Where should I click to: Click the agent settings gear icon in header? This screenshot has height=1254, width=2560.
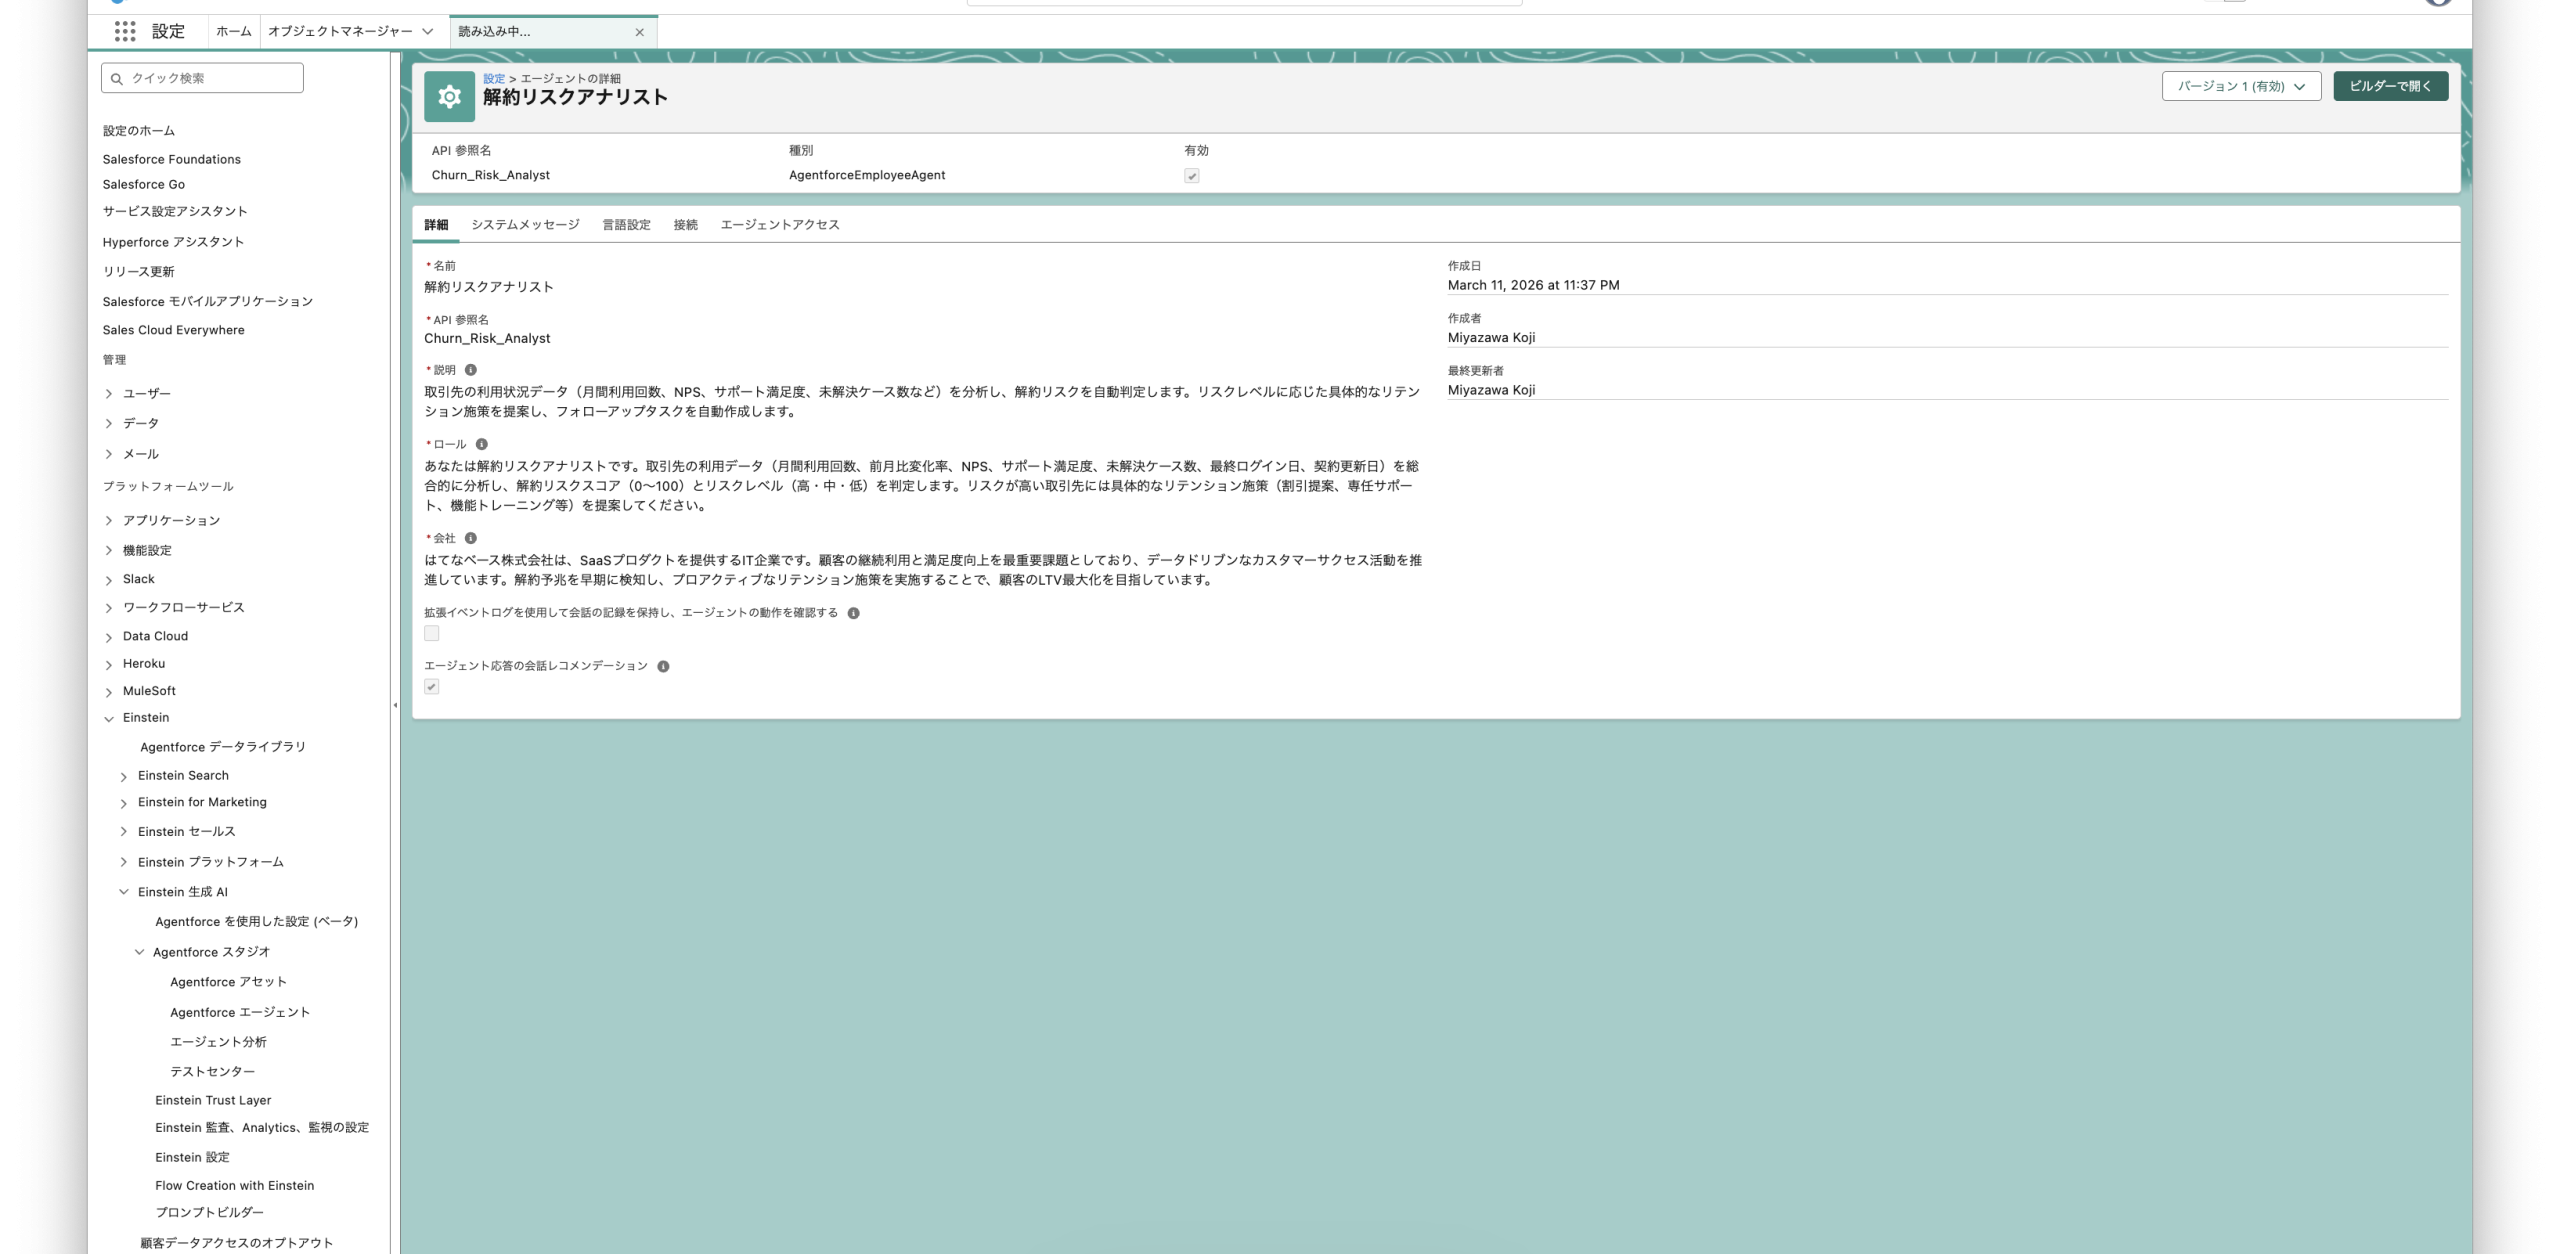point(449,97)
